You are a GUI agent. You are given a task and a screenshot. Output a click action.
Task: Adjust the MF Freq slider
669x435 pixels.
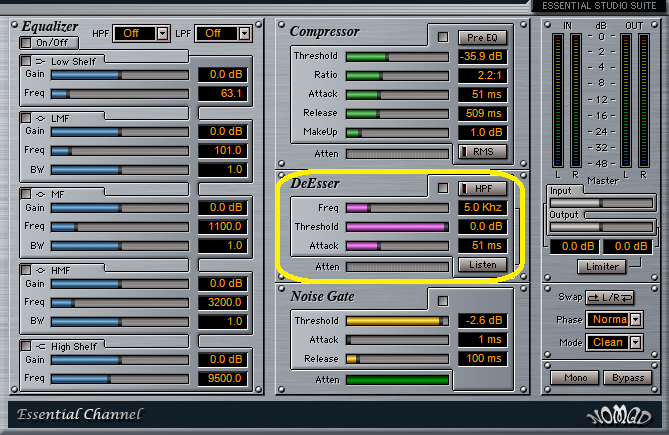coord(120,227)
